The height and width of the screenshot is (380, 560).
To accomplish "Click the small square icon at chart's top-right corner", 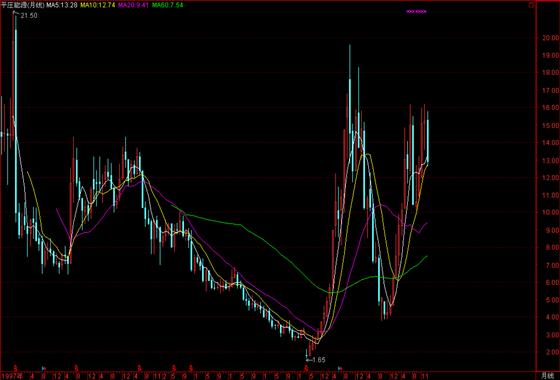I will click(531, 5).
